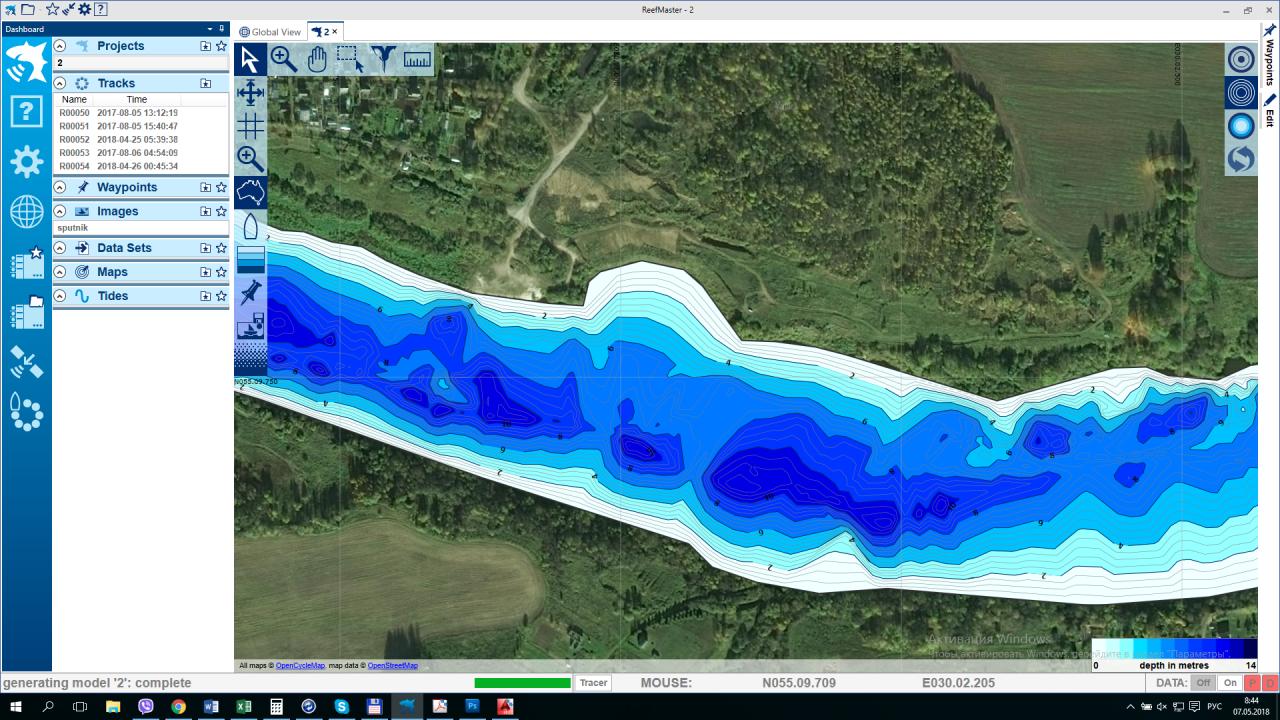Screen dimensions: 1280x720
Task: Click the depth in metres color scale
Action: pyautogui.click(x=1174, y=648)
